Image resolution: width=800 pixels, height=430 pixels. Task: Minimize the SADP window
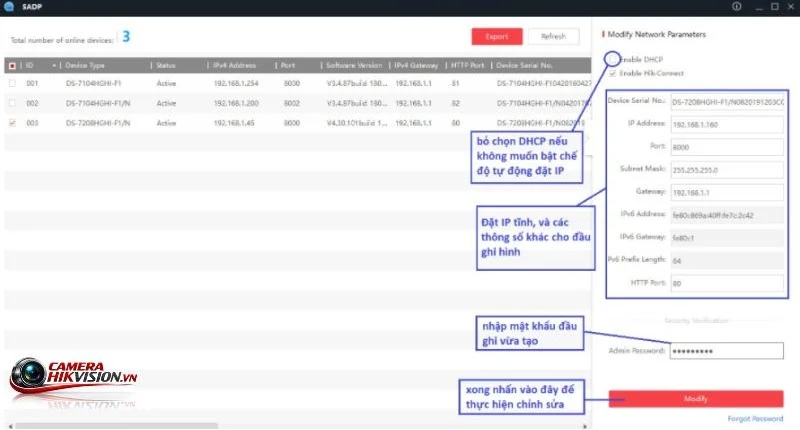[759, 7]
